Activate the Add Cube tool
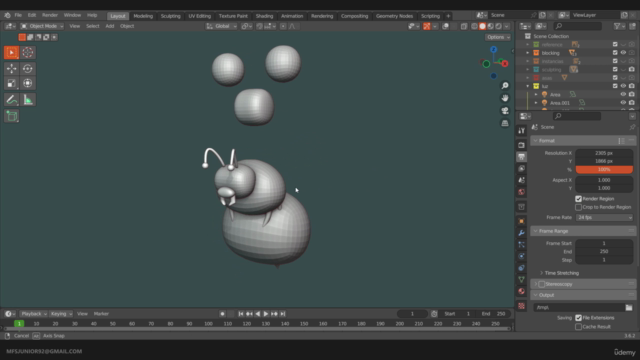This screenshot has height=360, width=640. pyautogui.click(x=11, y=116)
